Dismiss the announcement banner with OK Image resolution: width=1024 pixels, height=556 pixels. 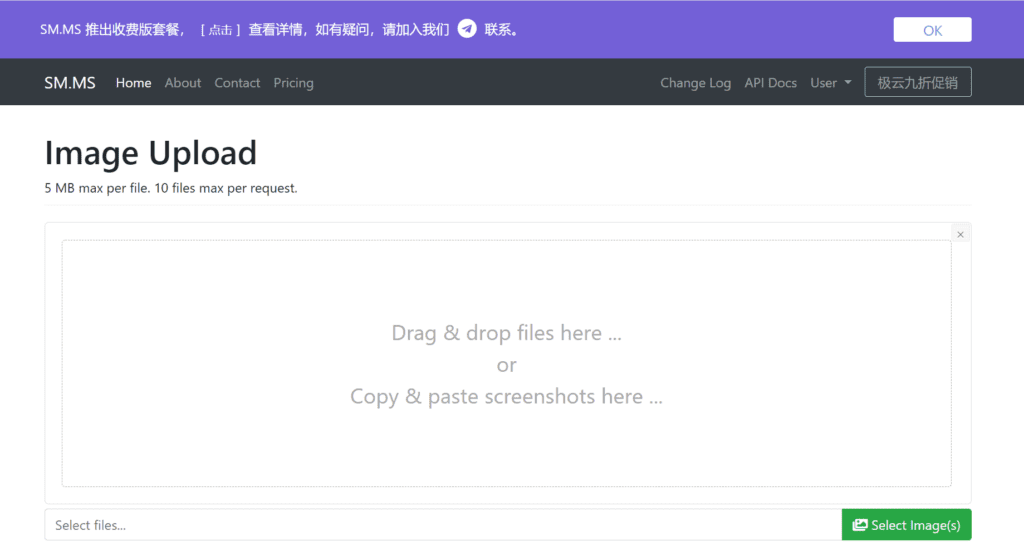click(932, 30)
